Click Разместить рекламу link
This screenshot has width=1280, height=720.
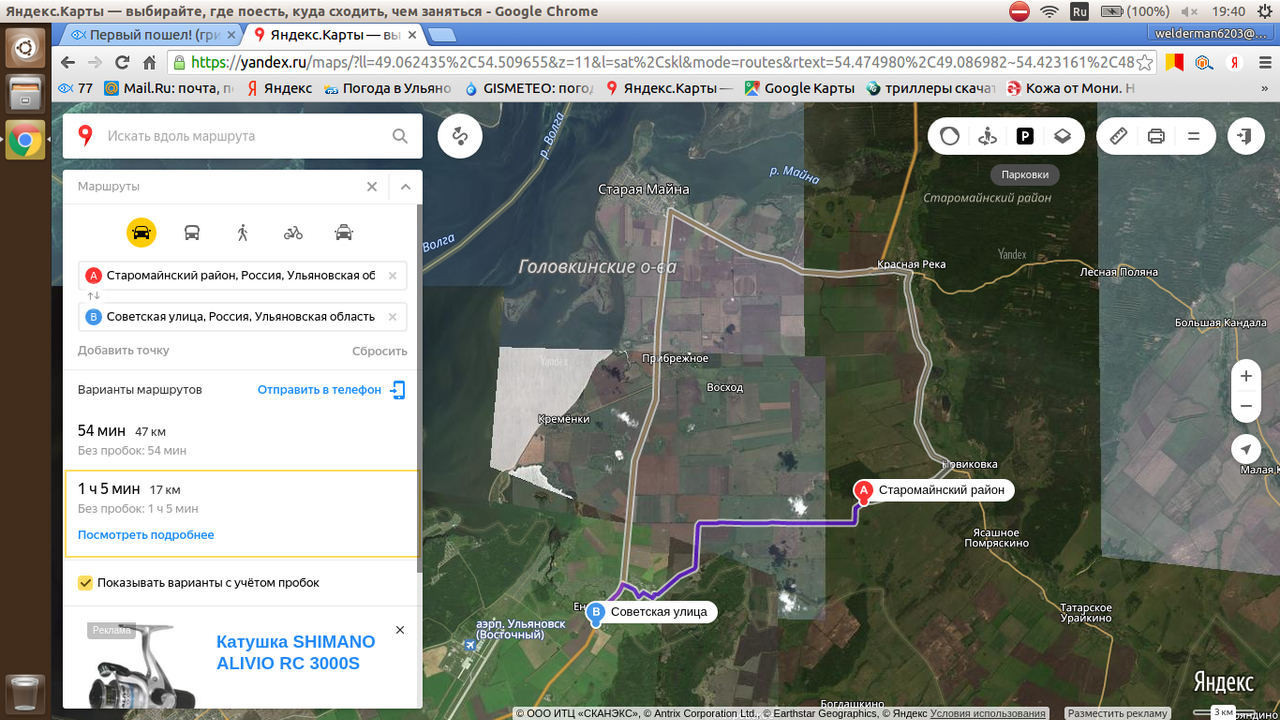tap(1117, 713)
